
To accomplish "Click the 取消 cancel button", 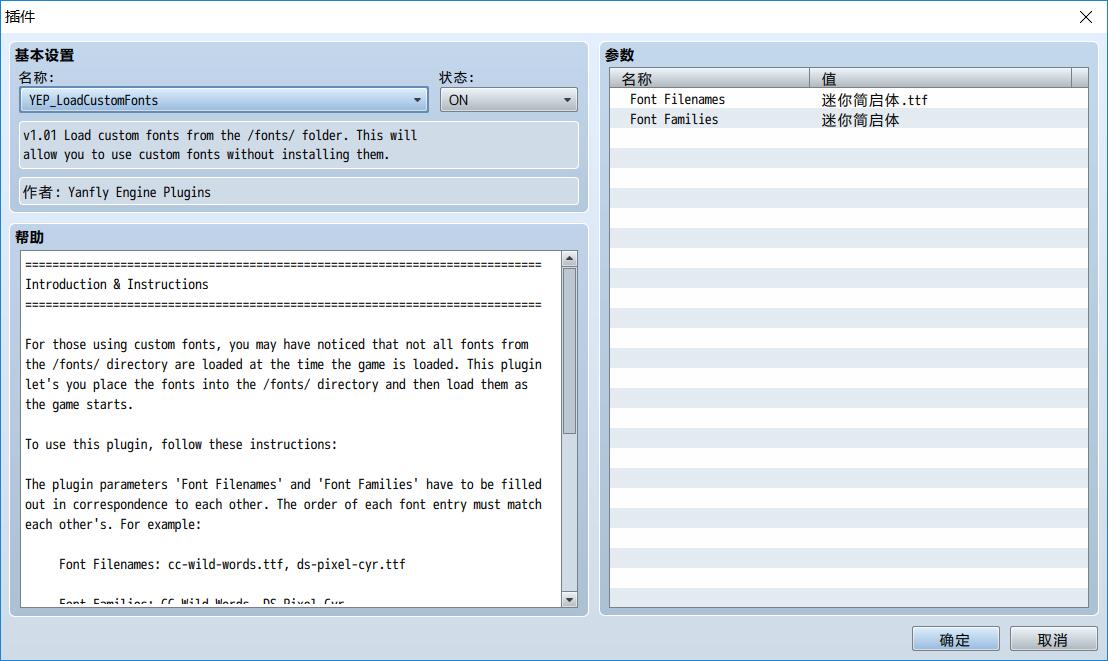I will click(1053, 639).
